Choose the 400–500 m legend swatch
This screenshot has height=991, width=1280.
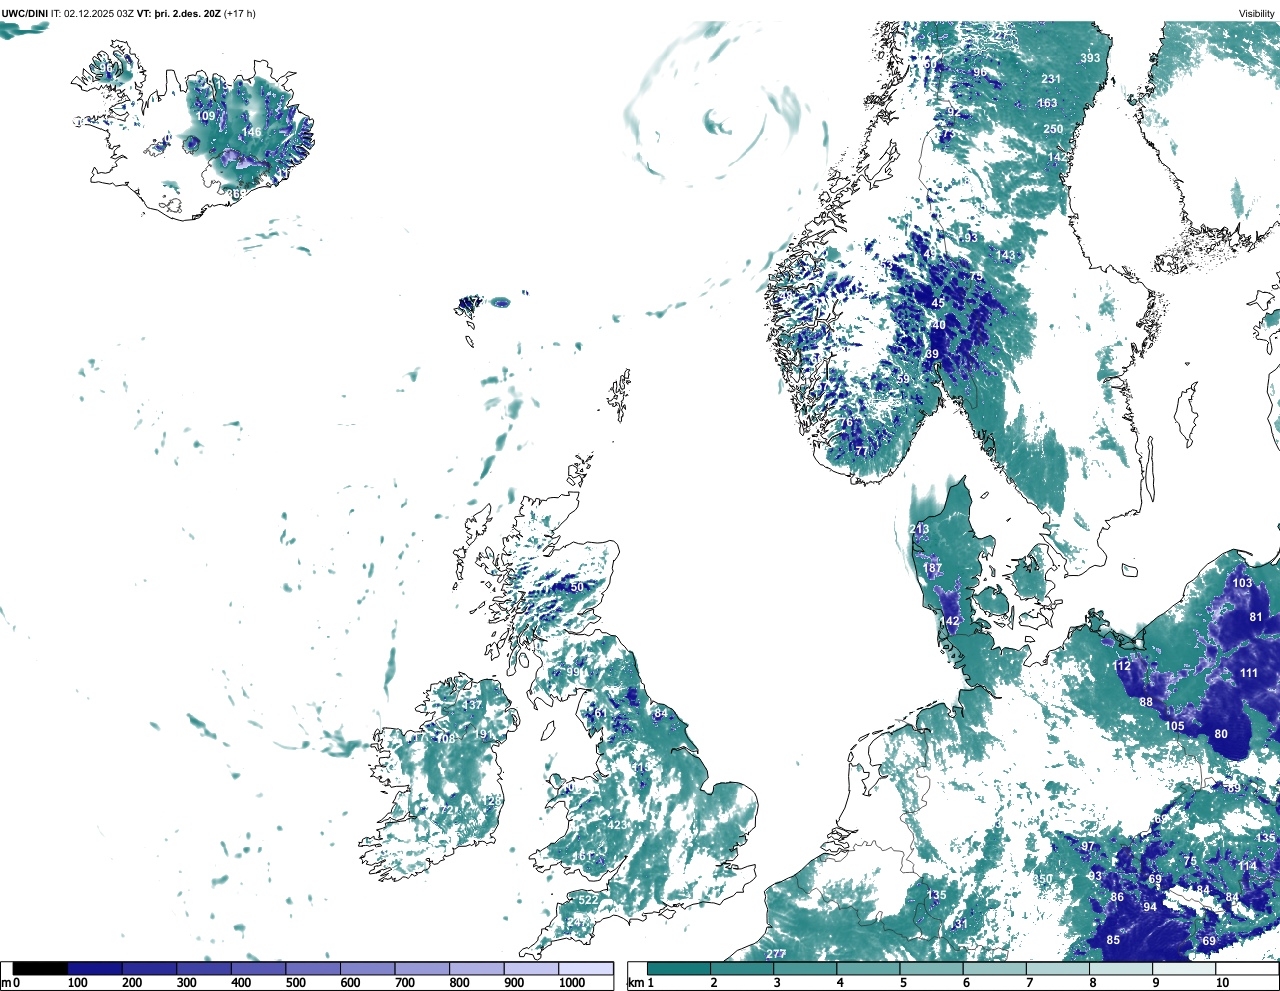258,968
